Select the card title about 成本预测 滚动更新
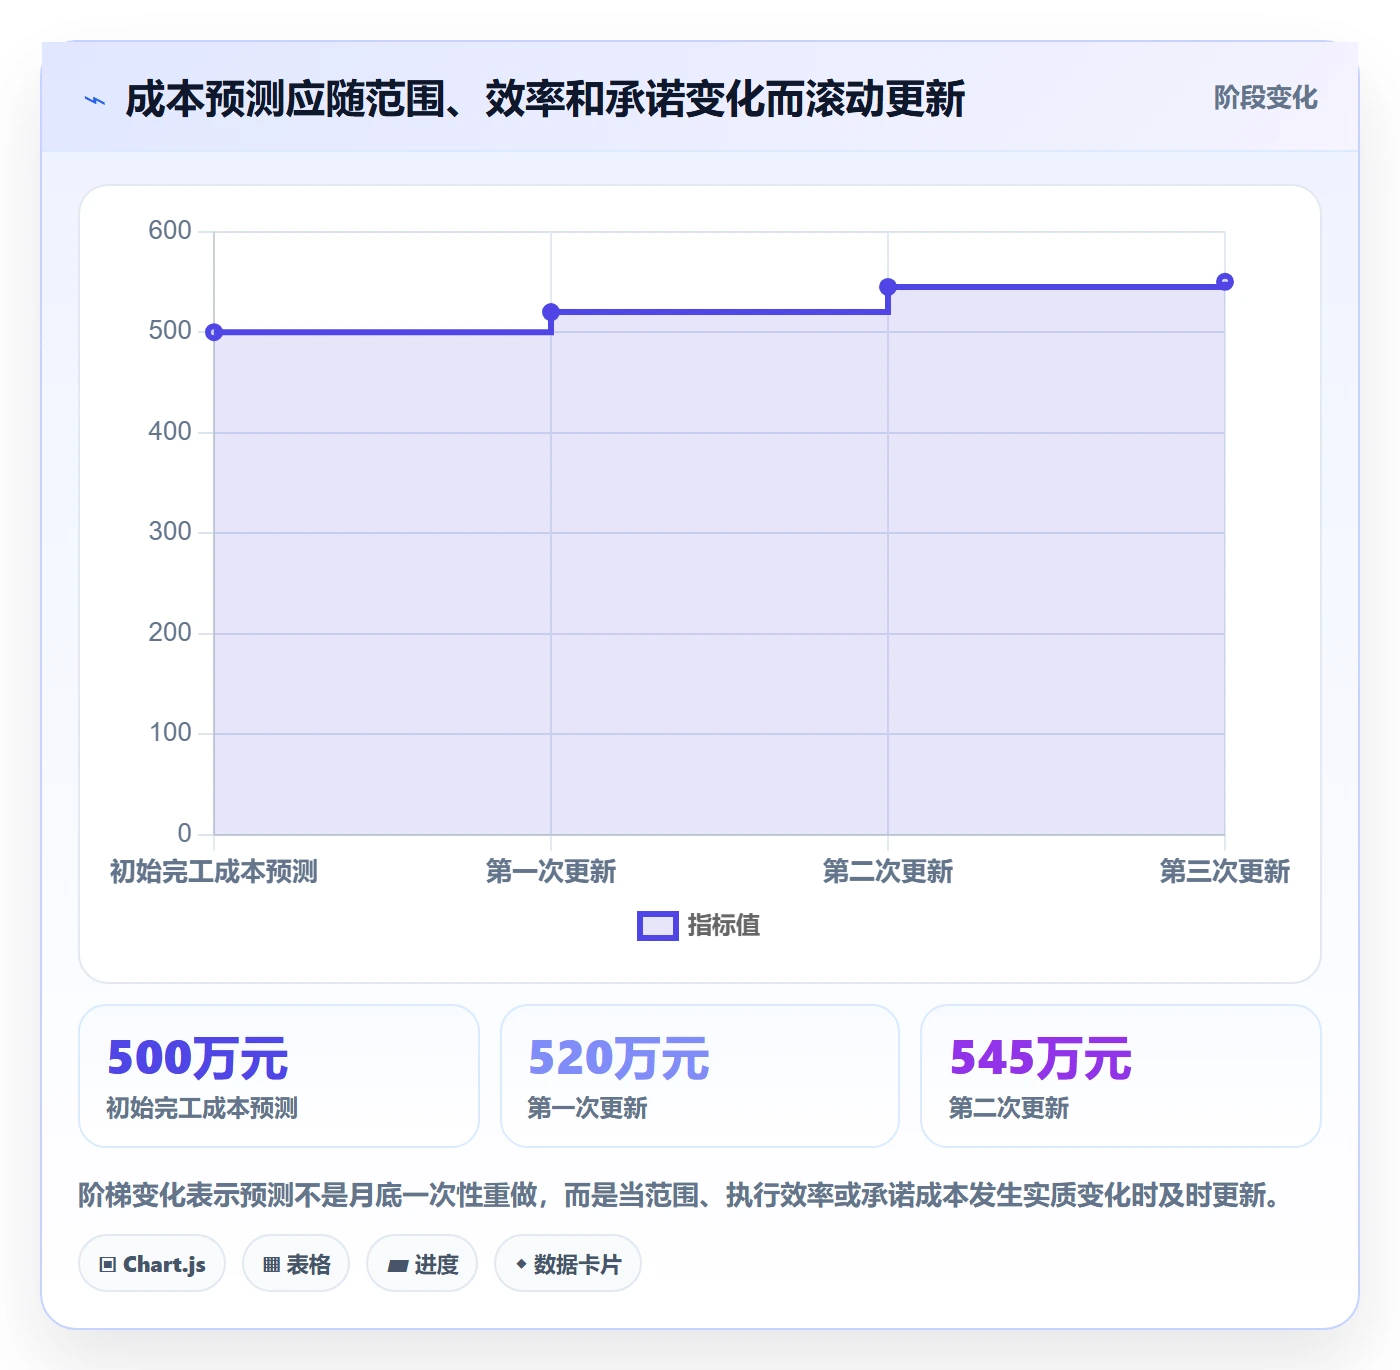 (x=545, y=99)
